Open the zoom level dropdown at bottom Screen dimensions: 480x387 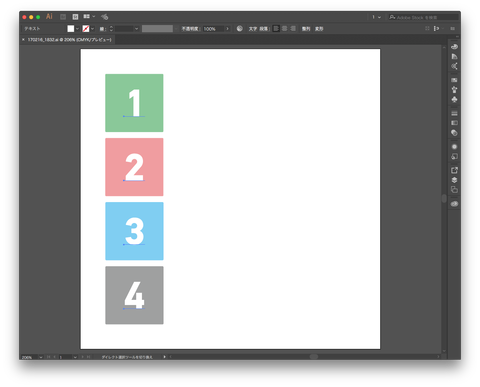click(41, 357)
